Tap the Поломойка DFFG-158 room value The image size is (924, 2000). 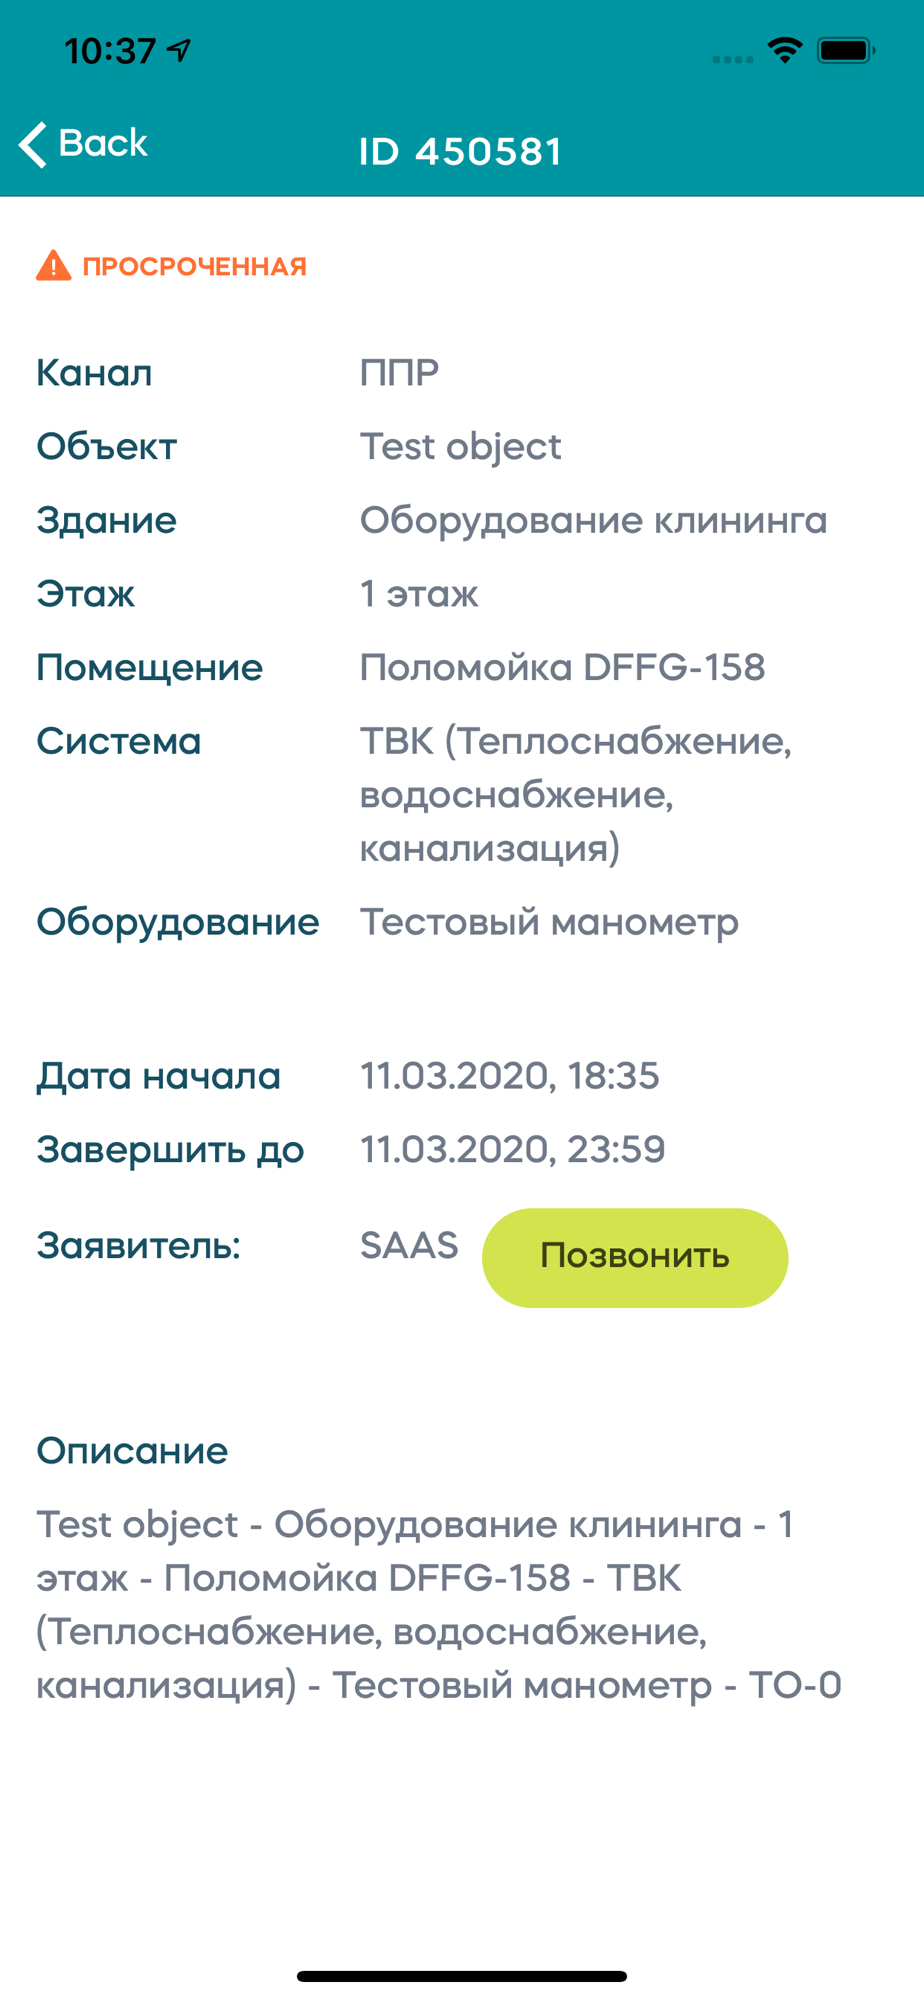click(x=562, y=668)
